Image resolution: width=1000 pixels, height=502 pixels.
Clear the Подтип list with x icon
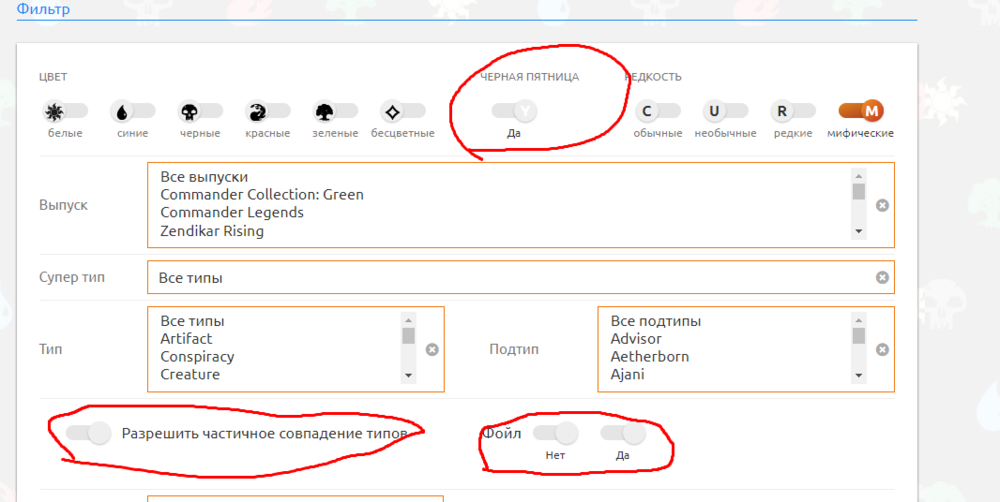(882, 349)
